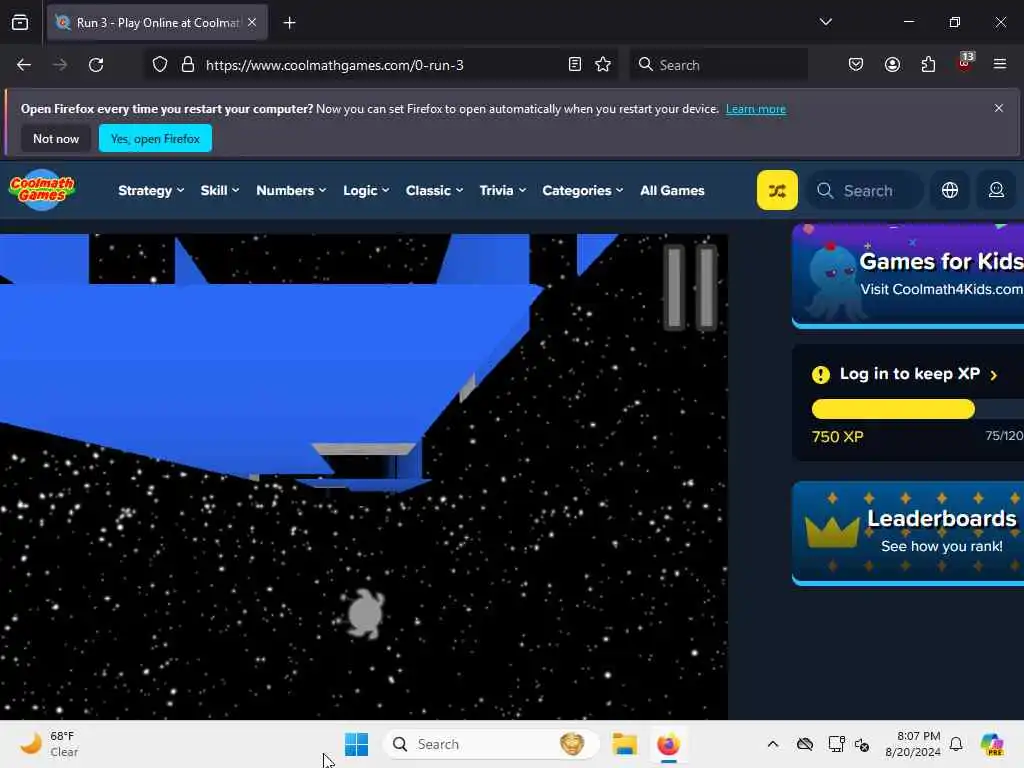Click the site padlock icon
The image size is (1024, 768).
tap(188, 65)
